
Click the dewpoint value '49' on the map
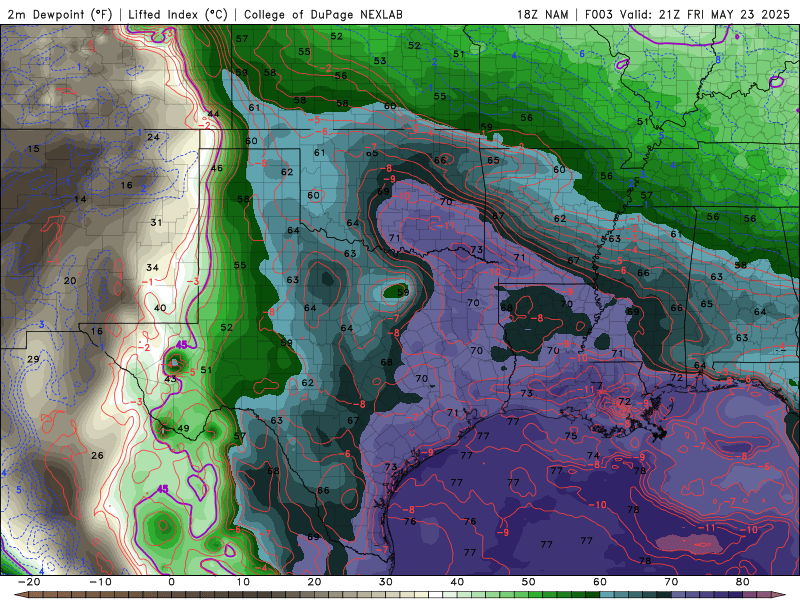click(183, 428)
